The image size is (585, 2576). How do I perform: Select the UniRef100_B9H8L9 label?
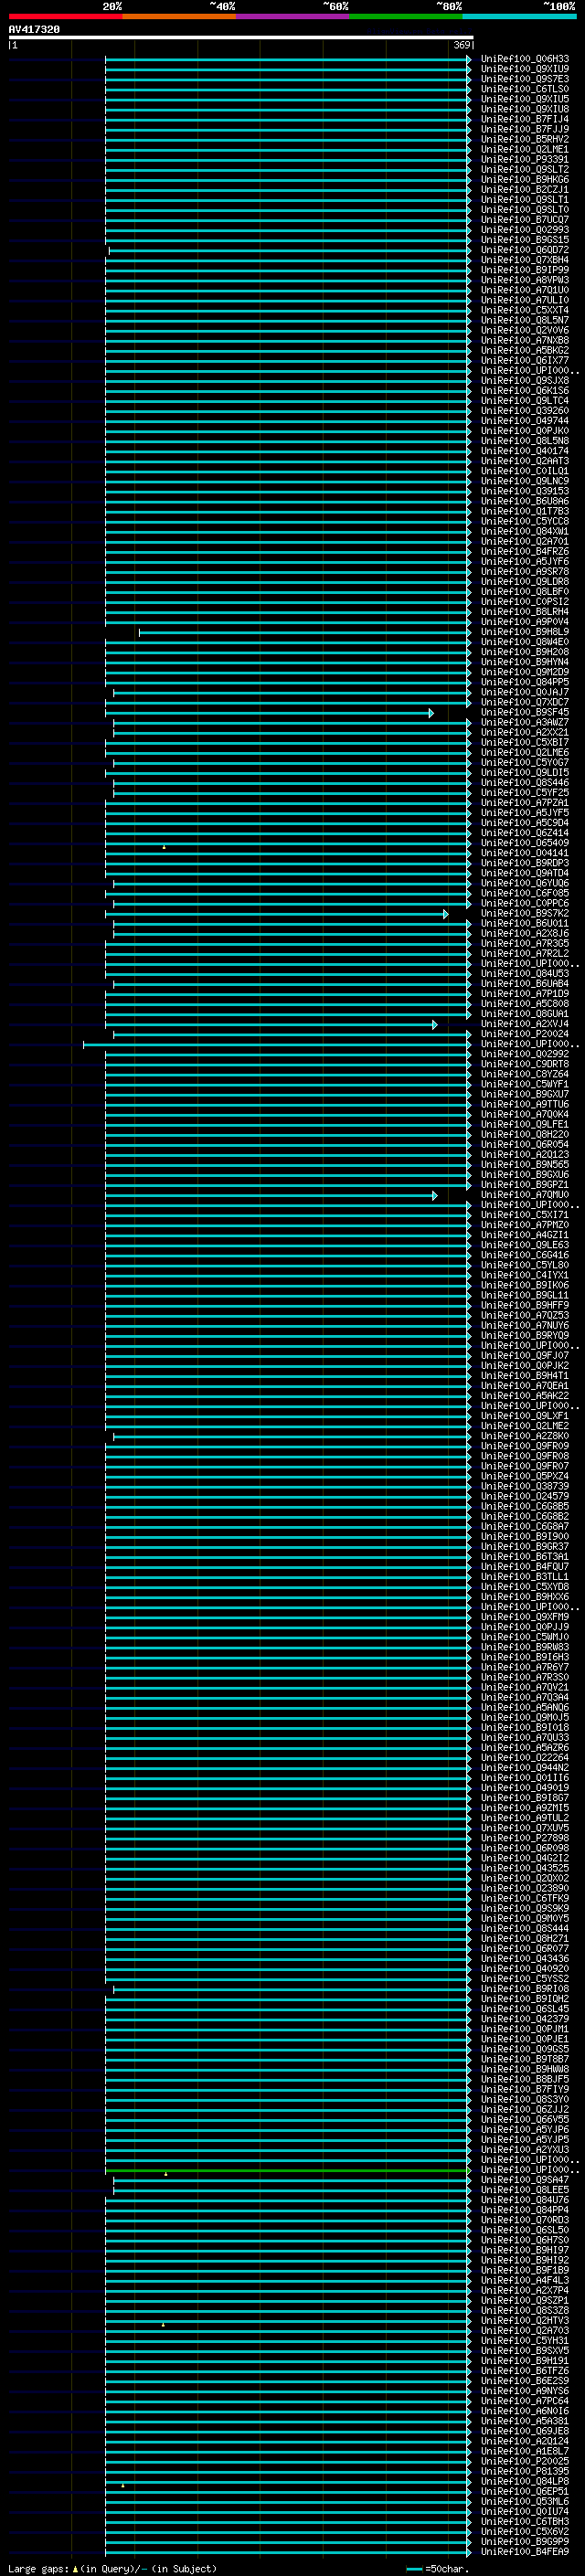(x=525, y=632)
